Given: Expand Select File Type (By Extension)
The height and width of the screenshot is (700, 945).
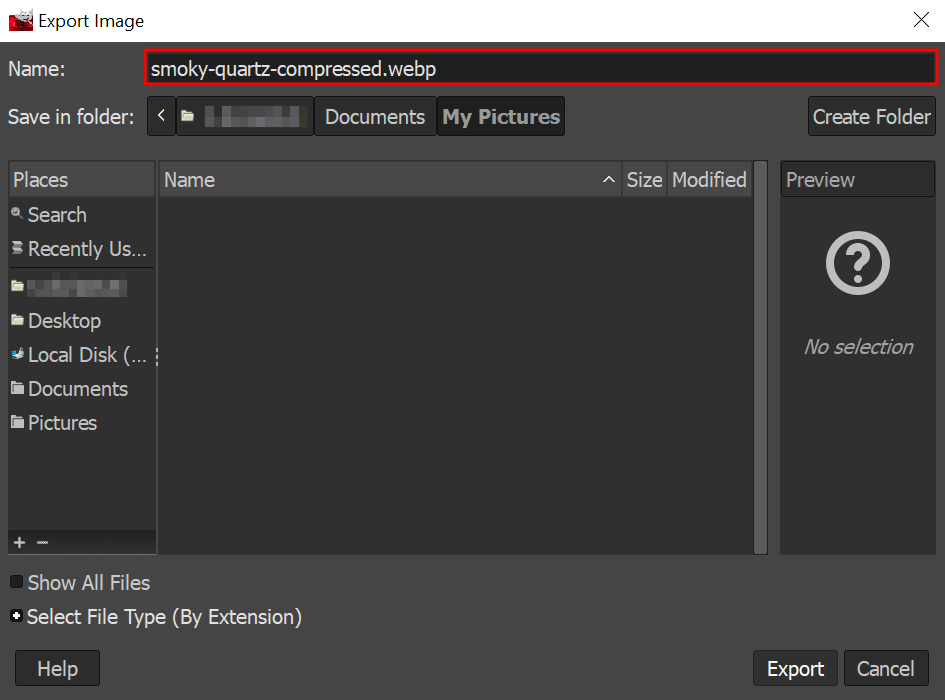Looking at the screenshot, I should click(x=16, y=616).
